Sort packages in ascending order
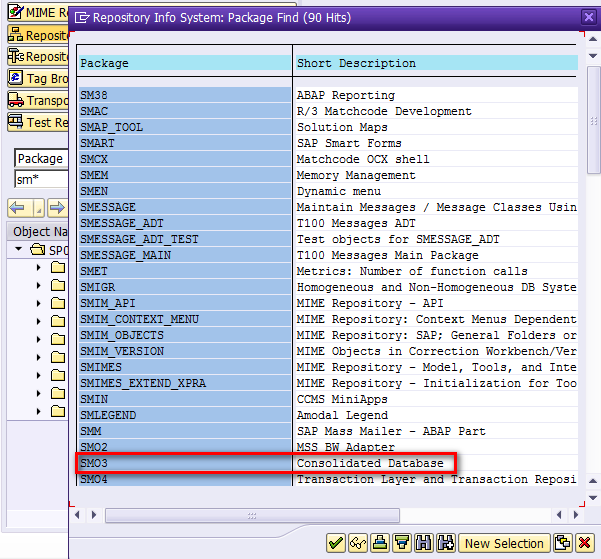The height and width of the screenshot is (559, 601). pyautogui.click(x=380, y=543)
